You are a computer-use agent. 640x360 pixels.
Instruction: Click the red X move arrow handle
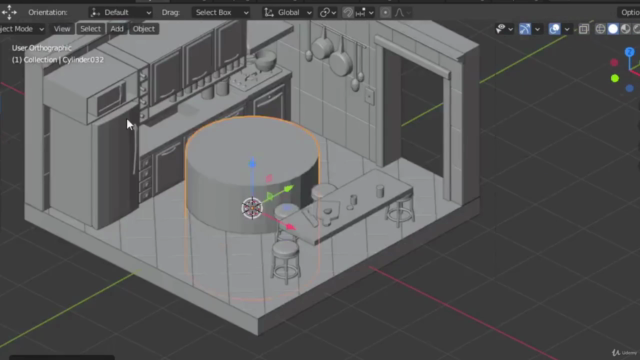click(291, 227)
